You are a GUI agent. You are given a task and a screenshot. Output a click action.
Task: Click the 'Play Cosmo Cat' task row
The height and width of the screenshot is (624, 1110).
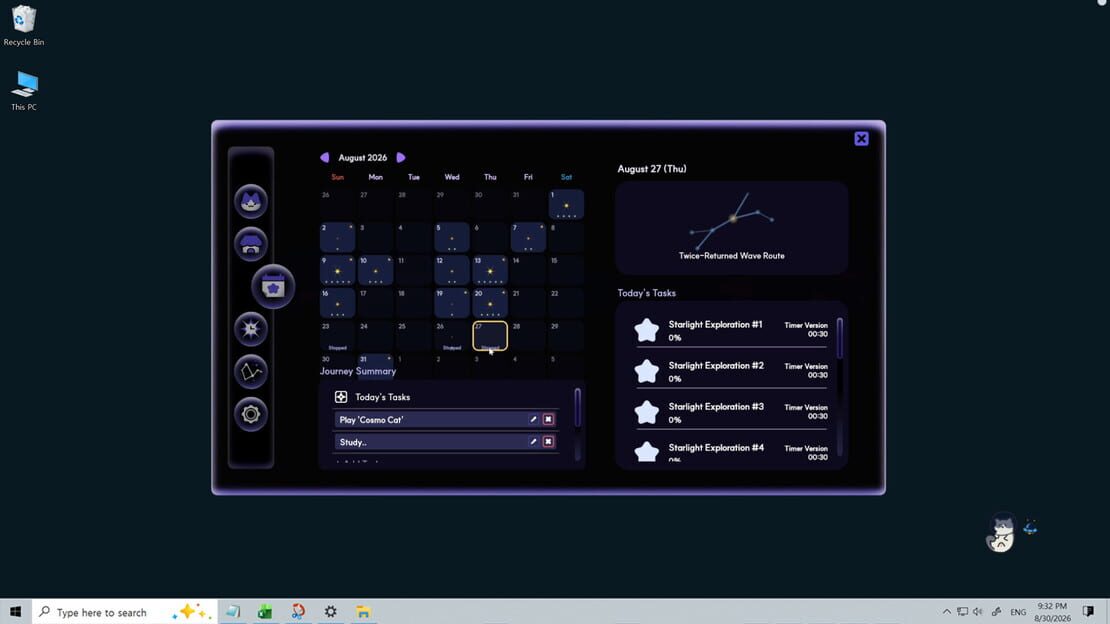445,419
